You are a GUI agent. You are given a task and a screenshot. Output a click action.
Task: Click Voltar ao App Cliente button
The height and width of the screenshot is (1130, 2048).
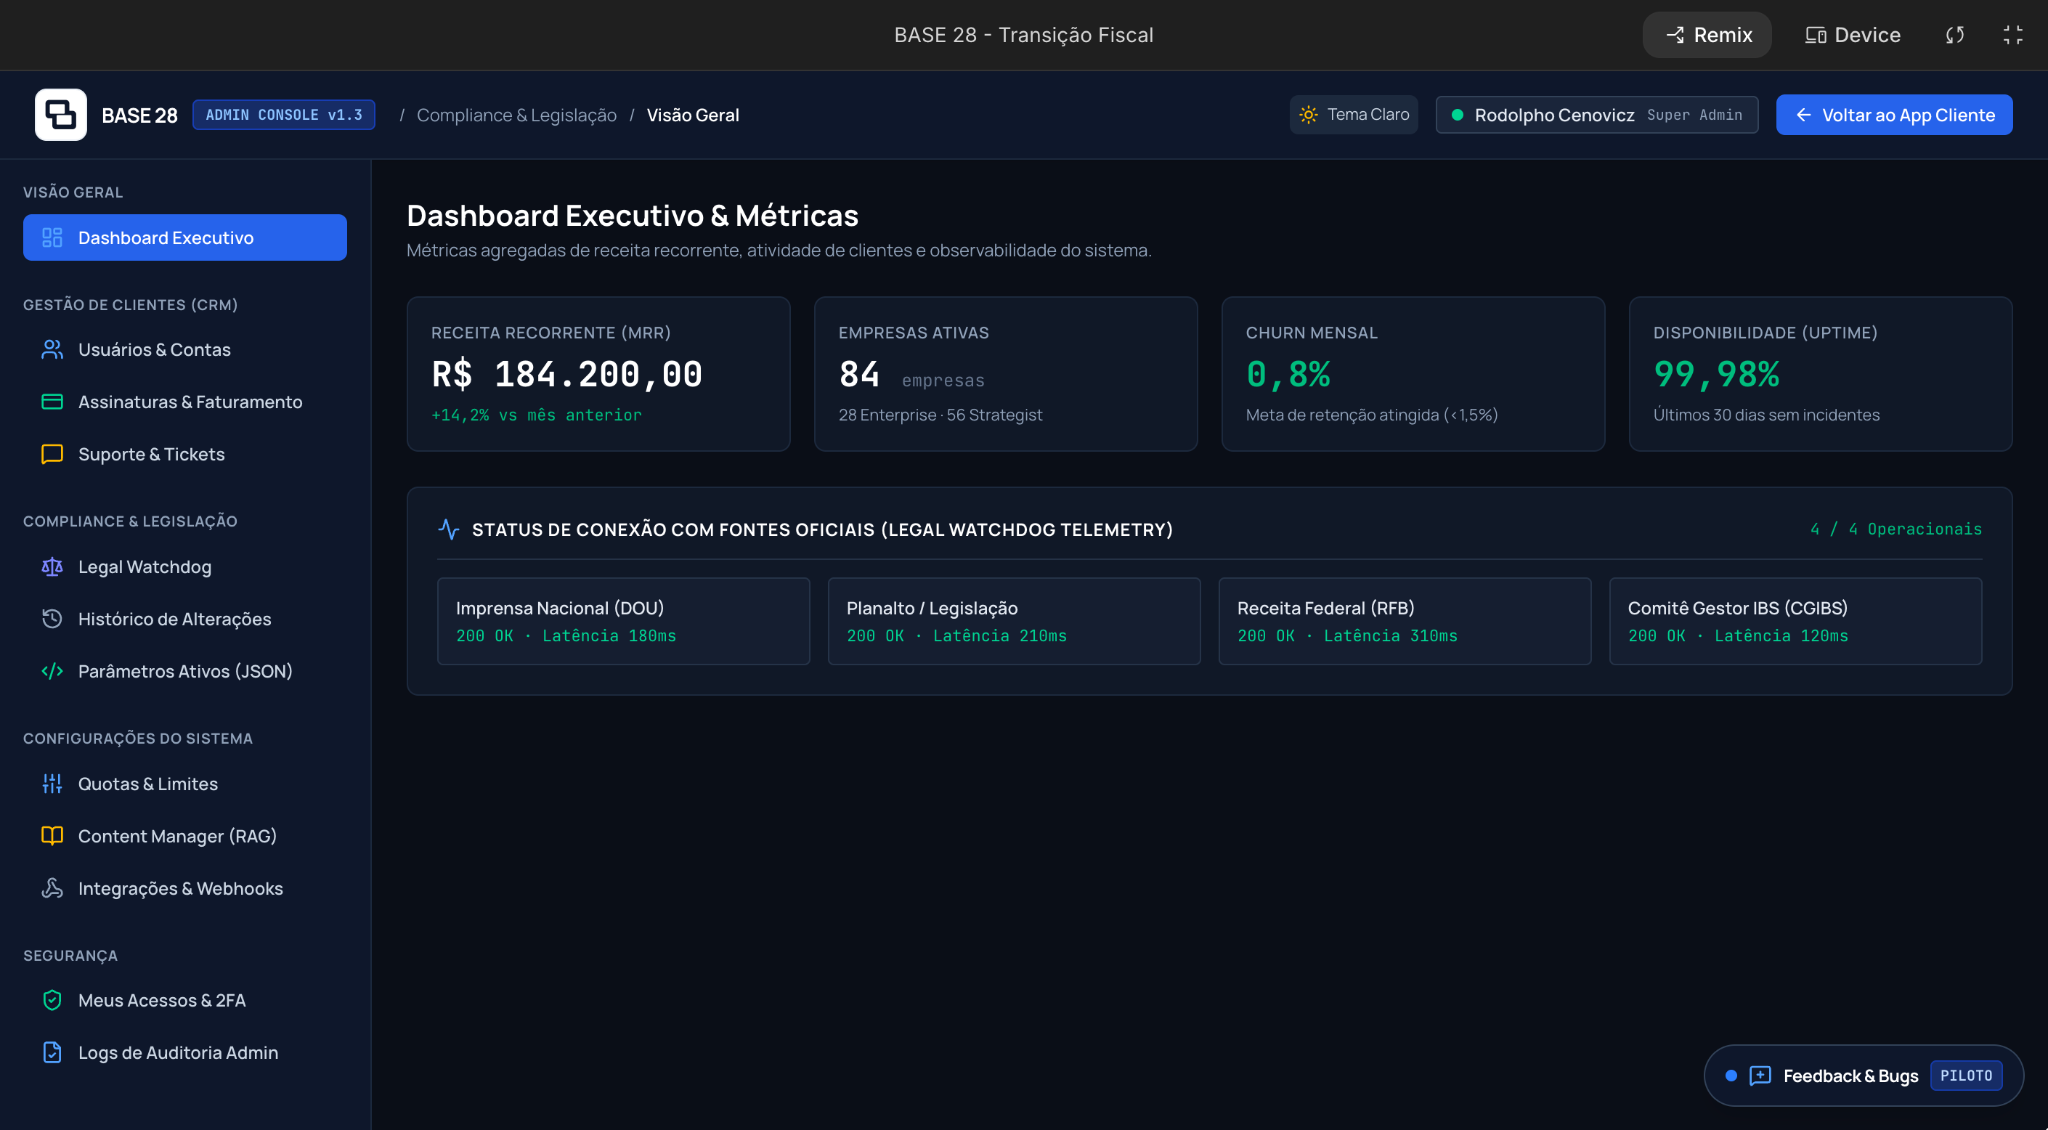click(x=1894, y=115)
